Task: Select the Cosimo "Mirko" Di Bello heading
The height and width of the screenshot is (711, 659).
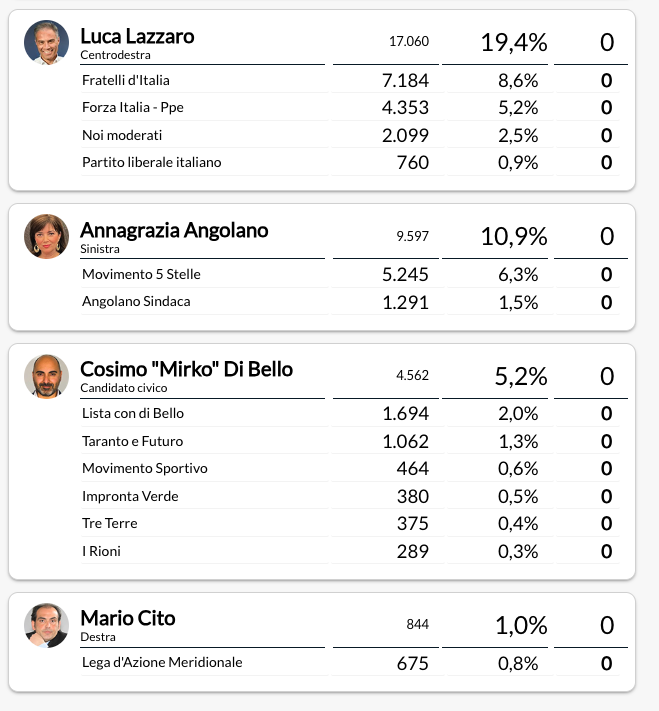Action: pos(186,370)
